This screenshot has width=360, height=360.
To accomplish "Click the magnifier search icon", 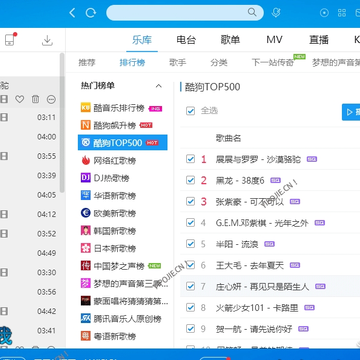I will pyautogui.click(x=252, y=13).
